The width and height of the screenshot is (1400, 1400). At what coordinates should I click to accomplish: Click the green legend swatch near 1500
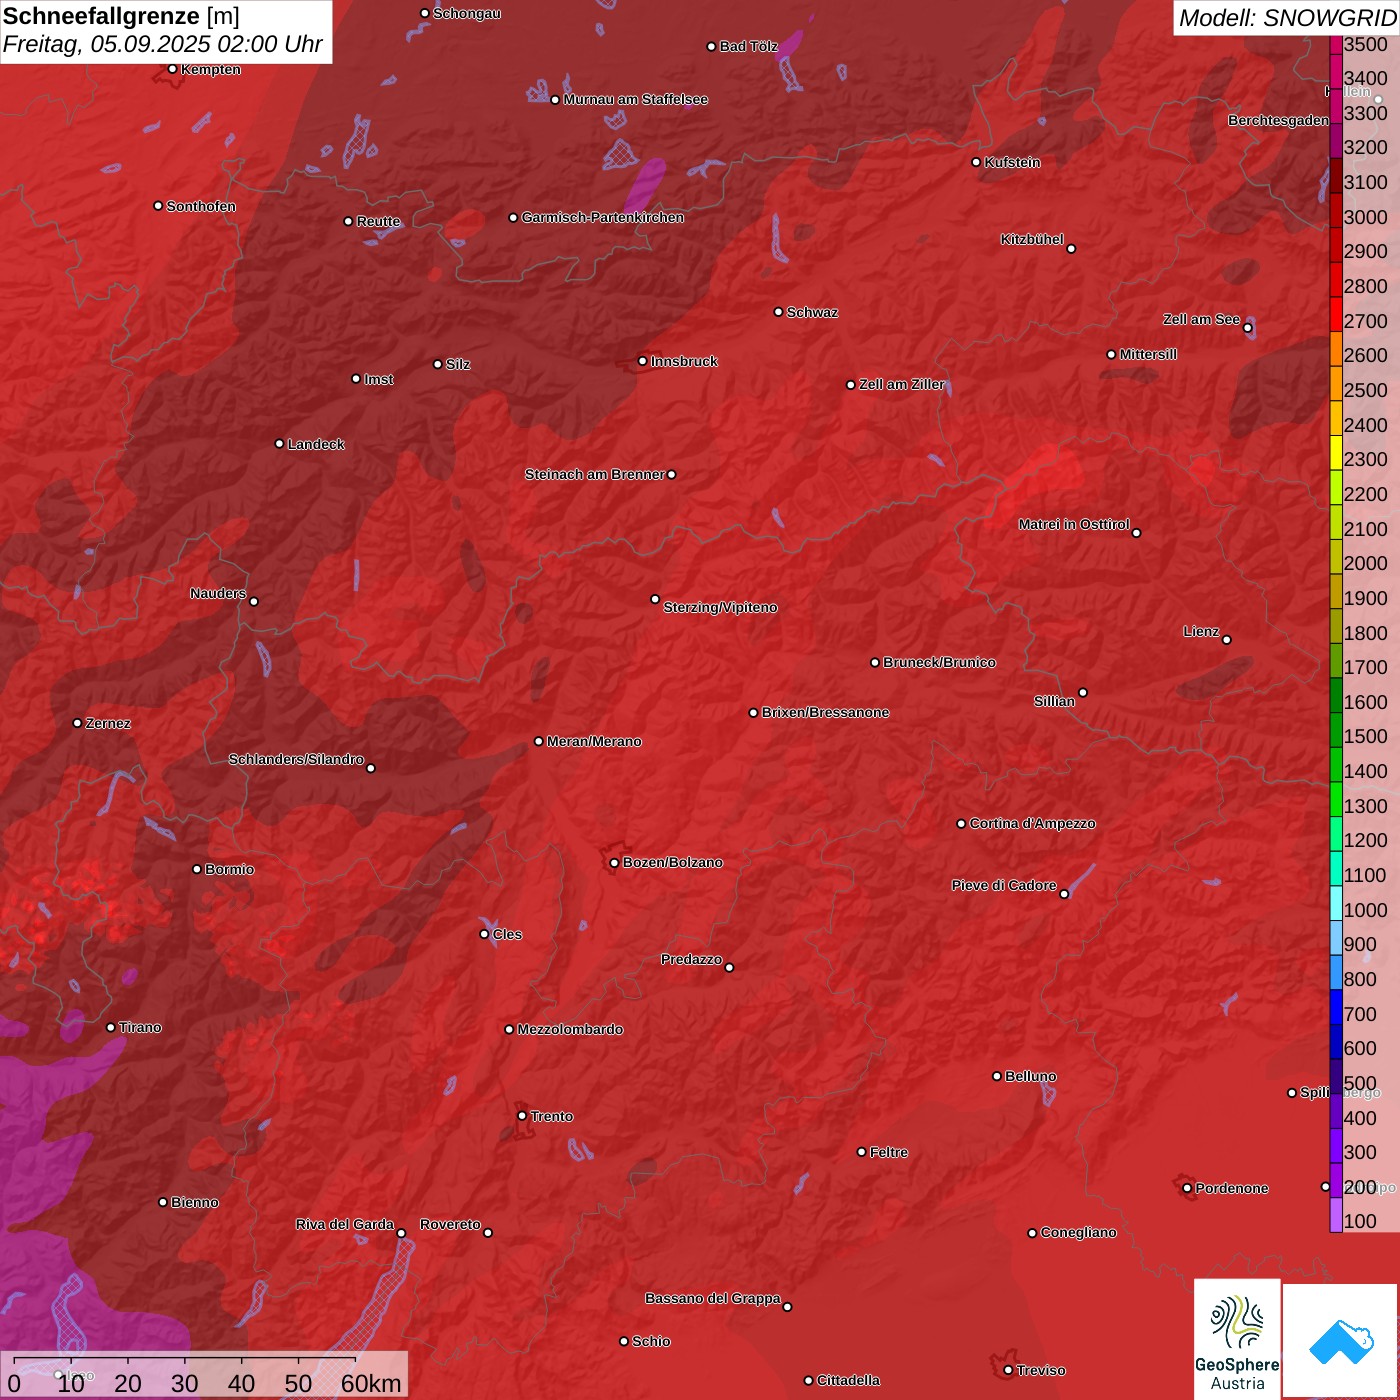coord(1336,729)
